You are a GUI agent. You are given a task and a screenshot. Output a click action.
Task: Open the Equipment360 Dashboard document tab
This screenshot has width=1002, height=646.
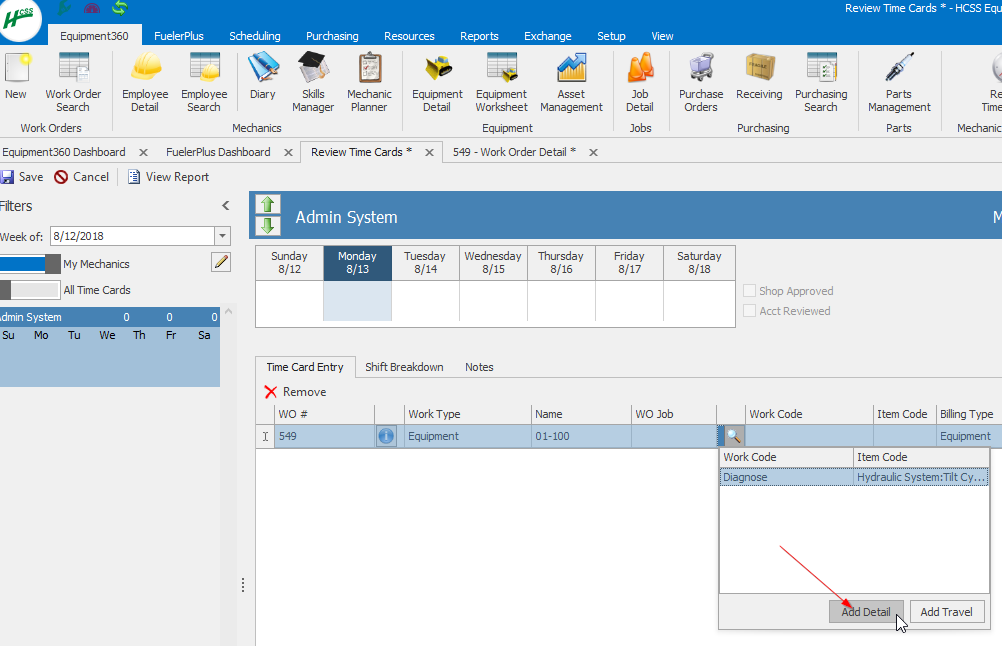click(64, 152)
